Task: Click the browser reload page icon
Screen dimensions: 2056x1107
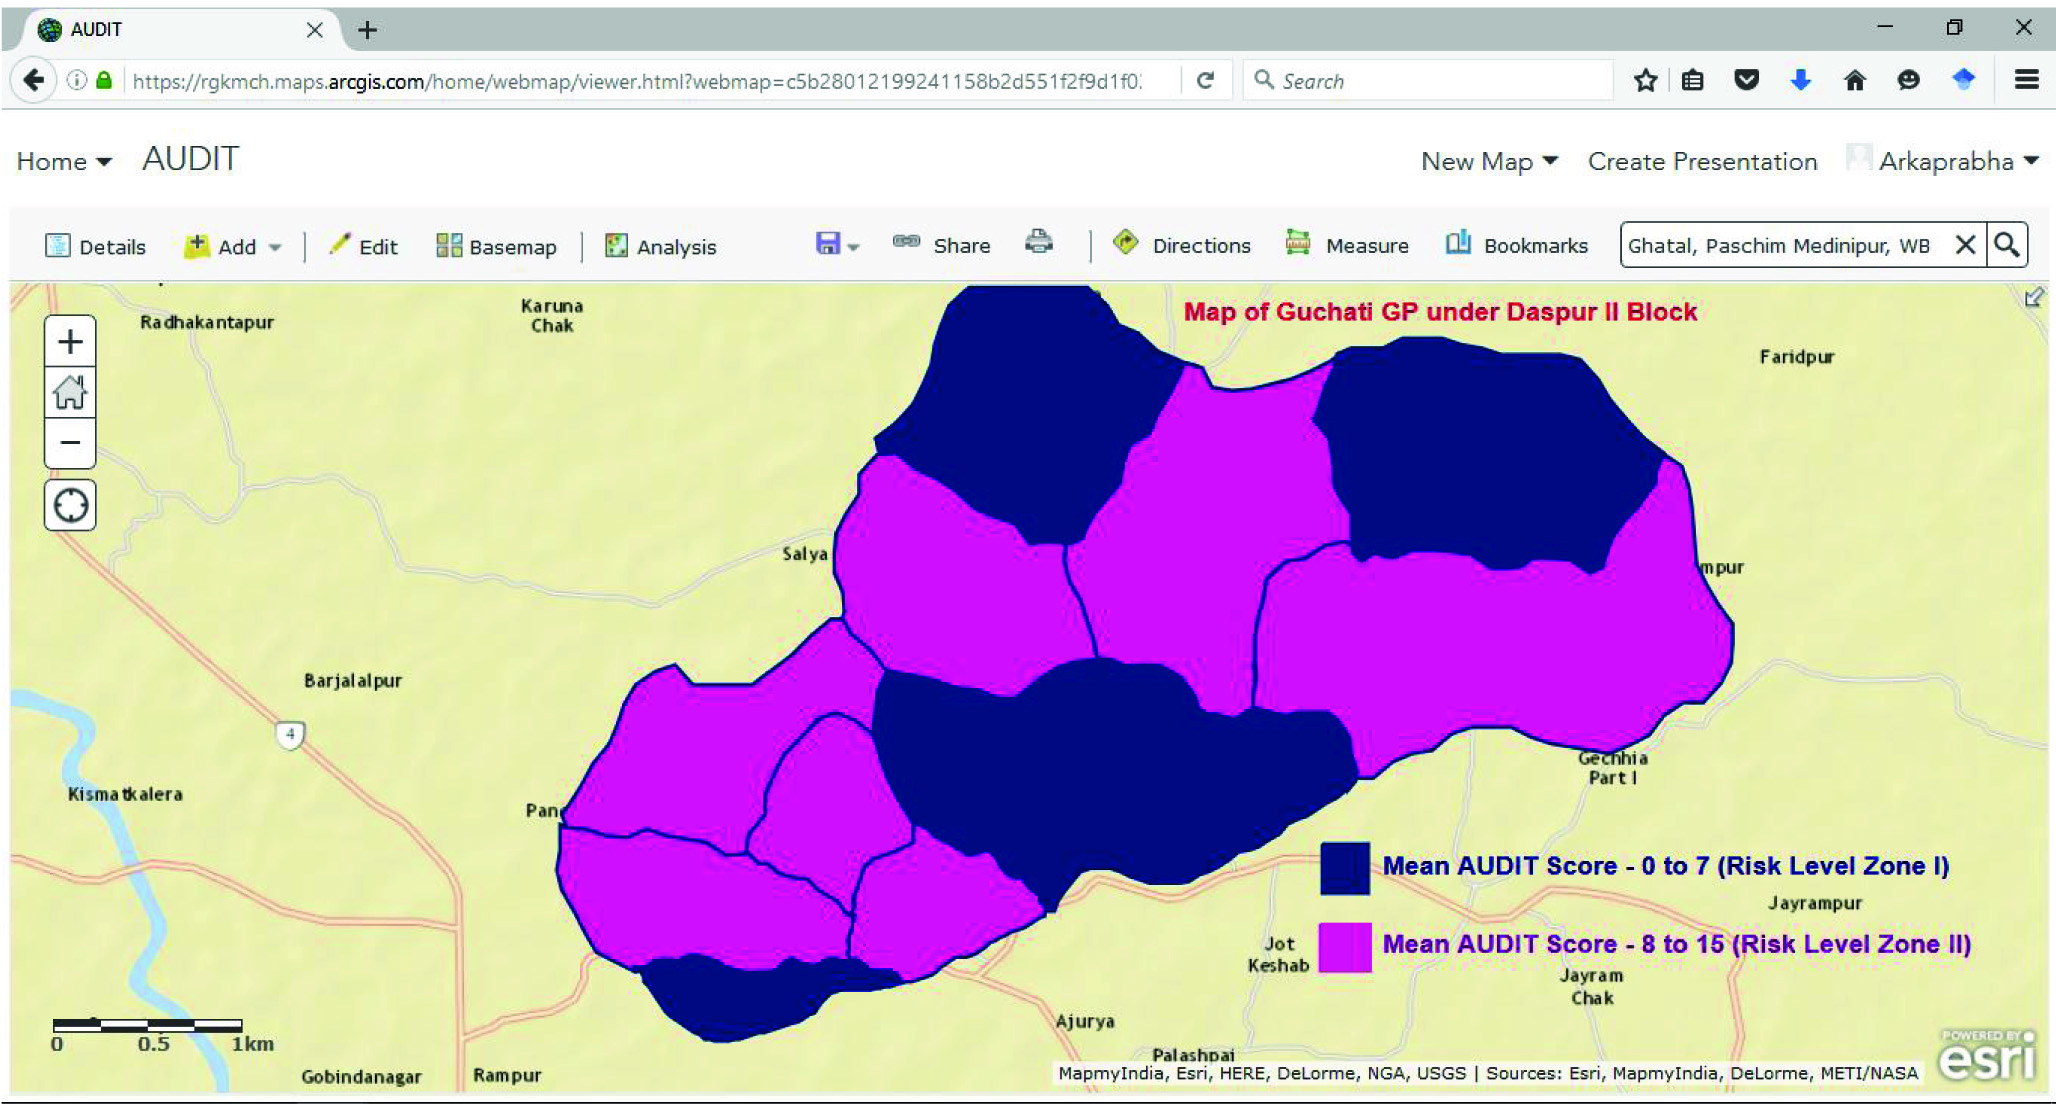Action: (1206, 81)
